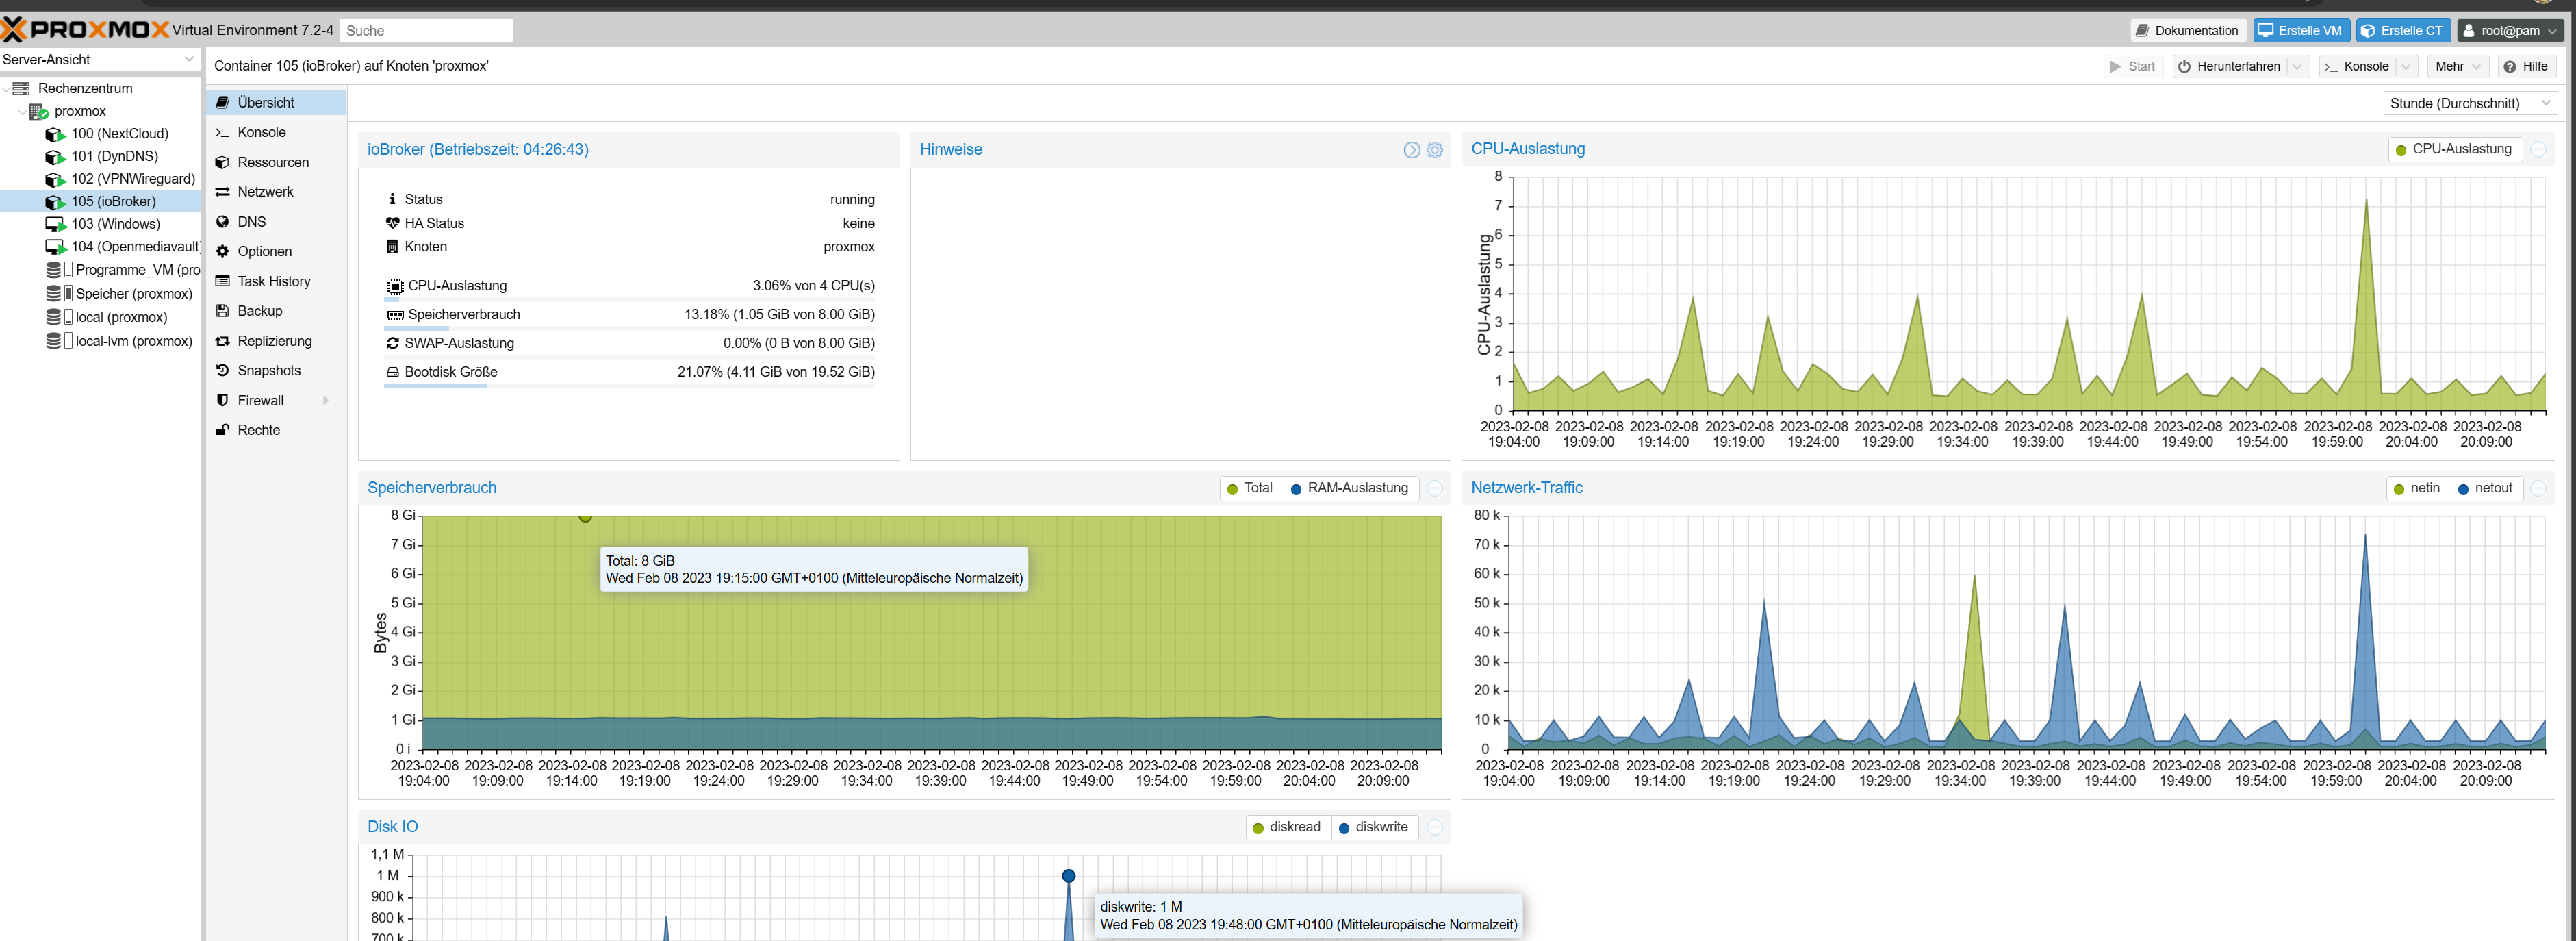Select container 100 (NextCloud)

tap(119, 133)
